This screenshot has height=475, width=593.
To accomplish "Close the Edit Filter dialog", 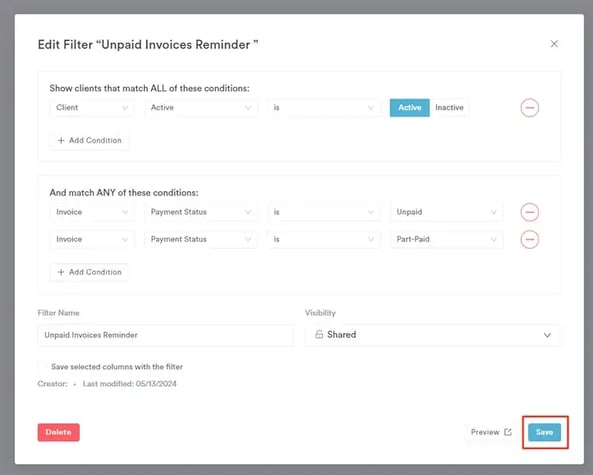I will point(554,44).
